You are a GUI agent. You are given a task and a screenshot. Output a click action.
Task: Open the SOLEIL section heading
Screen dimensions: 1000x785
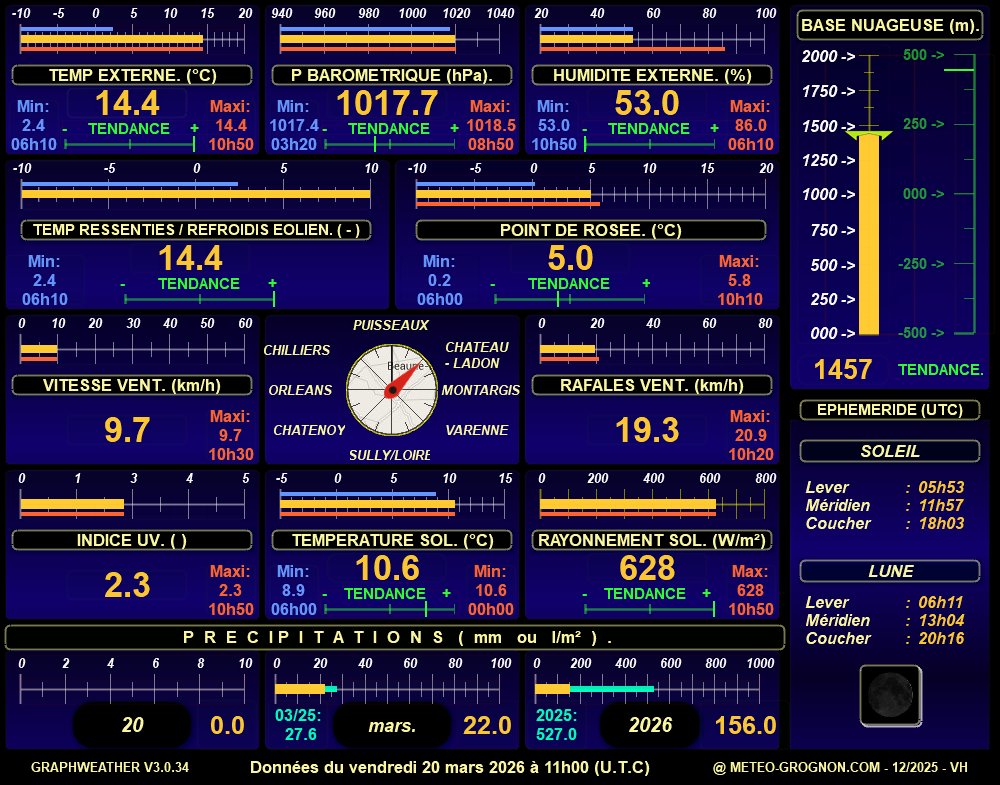pyautogui.click(x=889, y=451)
